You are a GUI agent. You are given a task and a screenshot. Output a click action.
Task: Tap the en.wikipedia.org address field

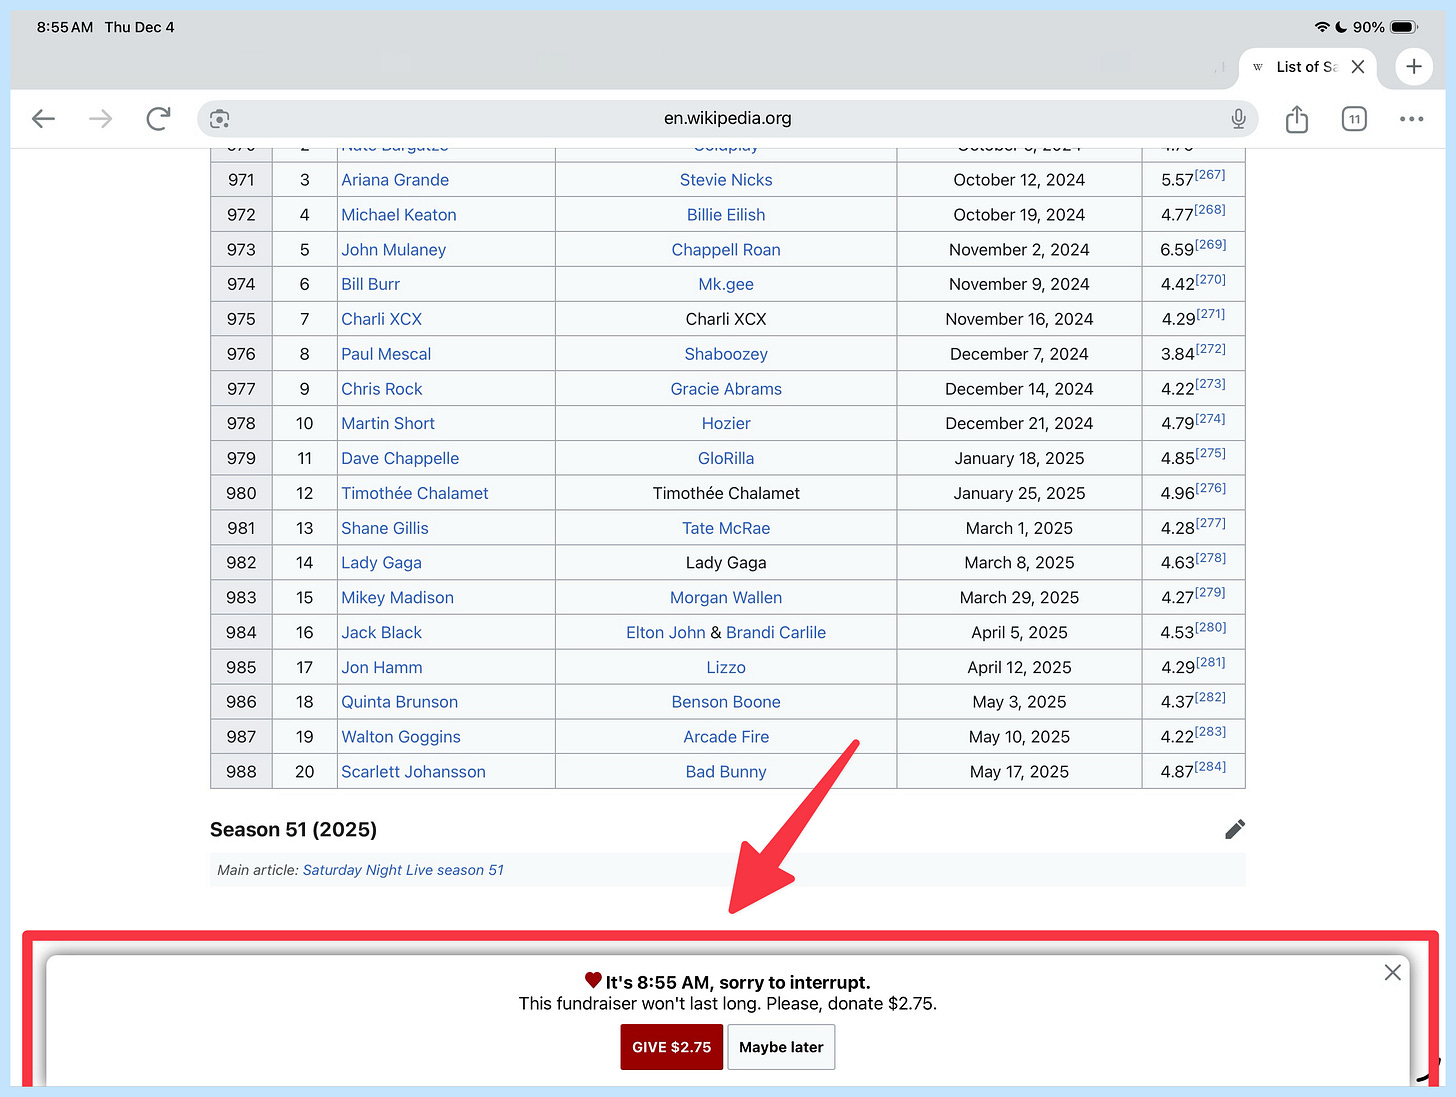coord(727,119)
